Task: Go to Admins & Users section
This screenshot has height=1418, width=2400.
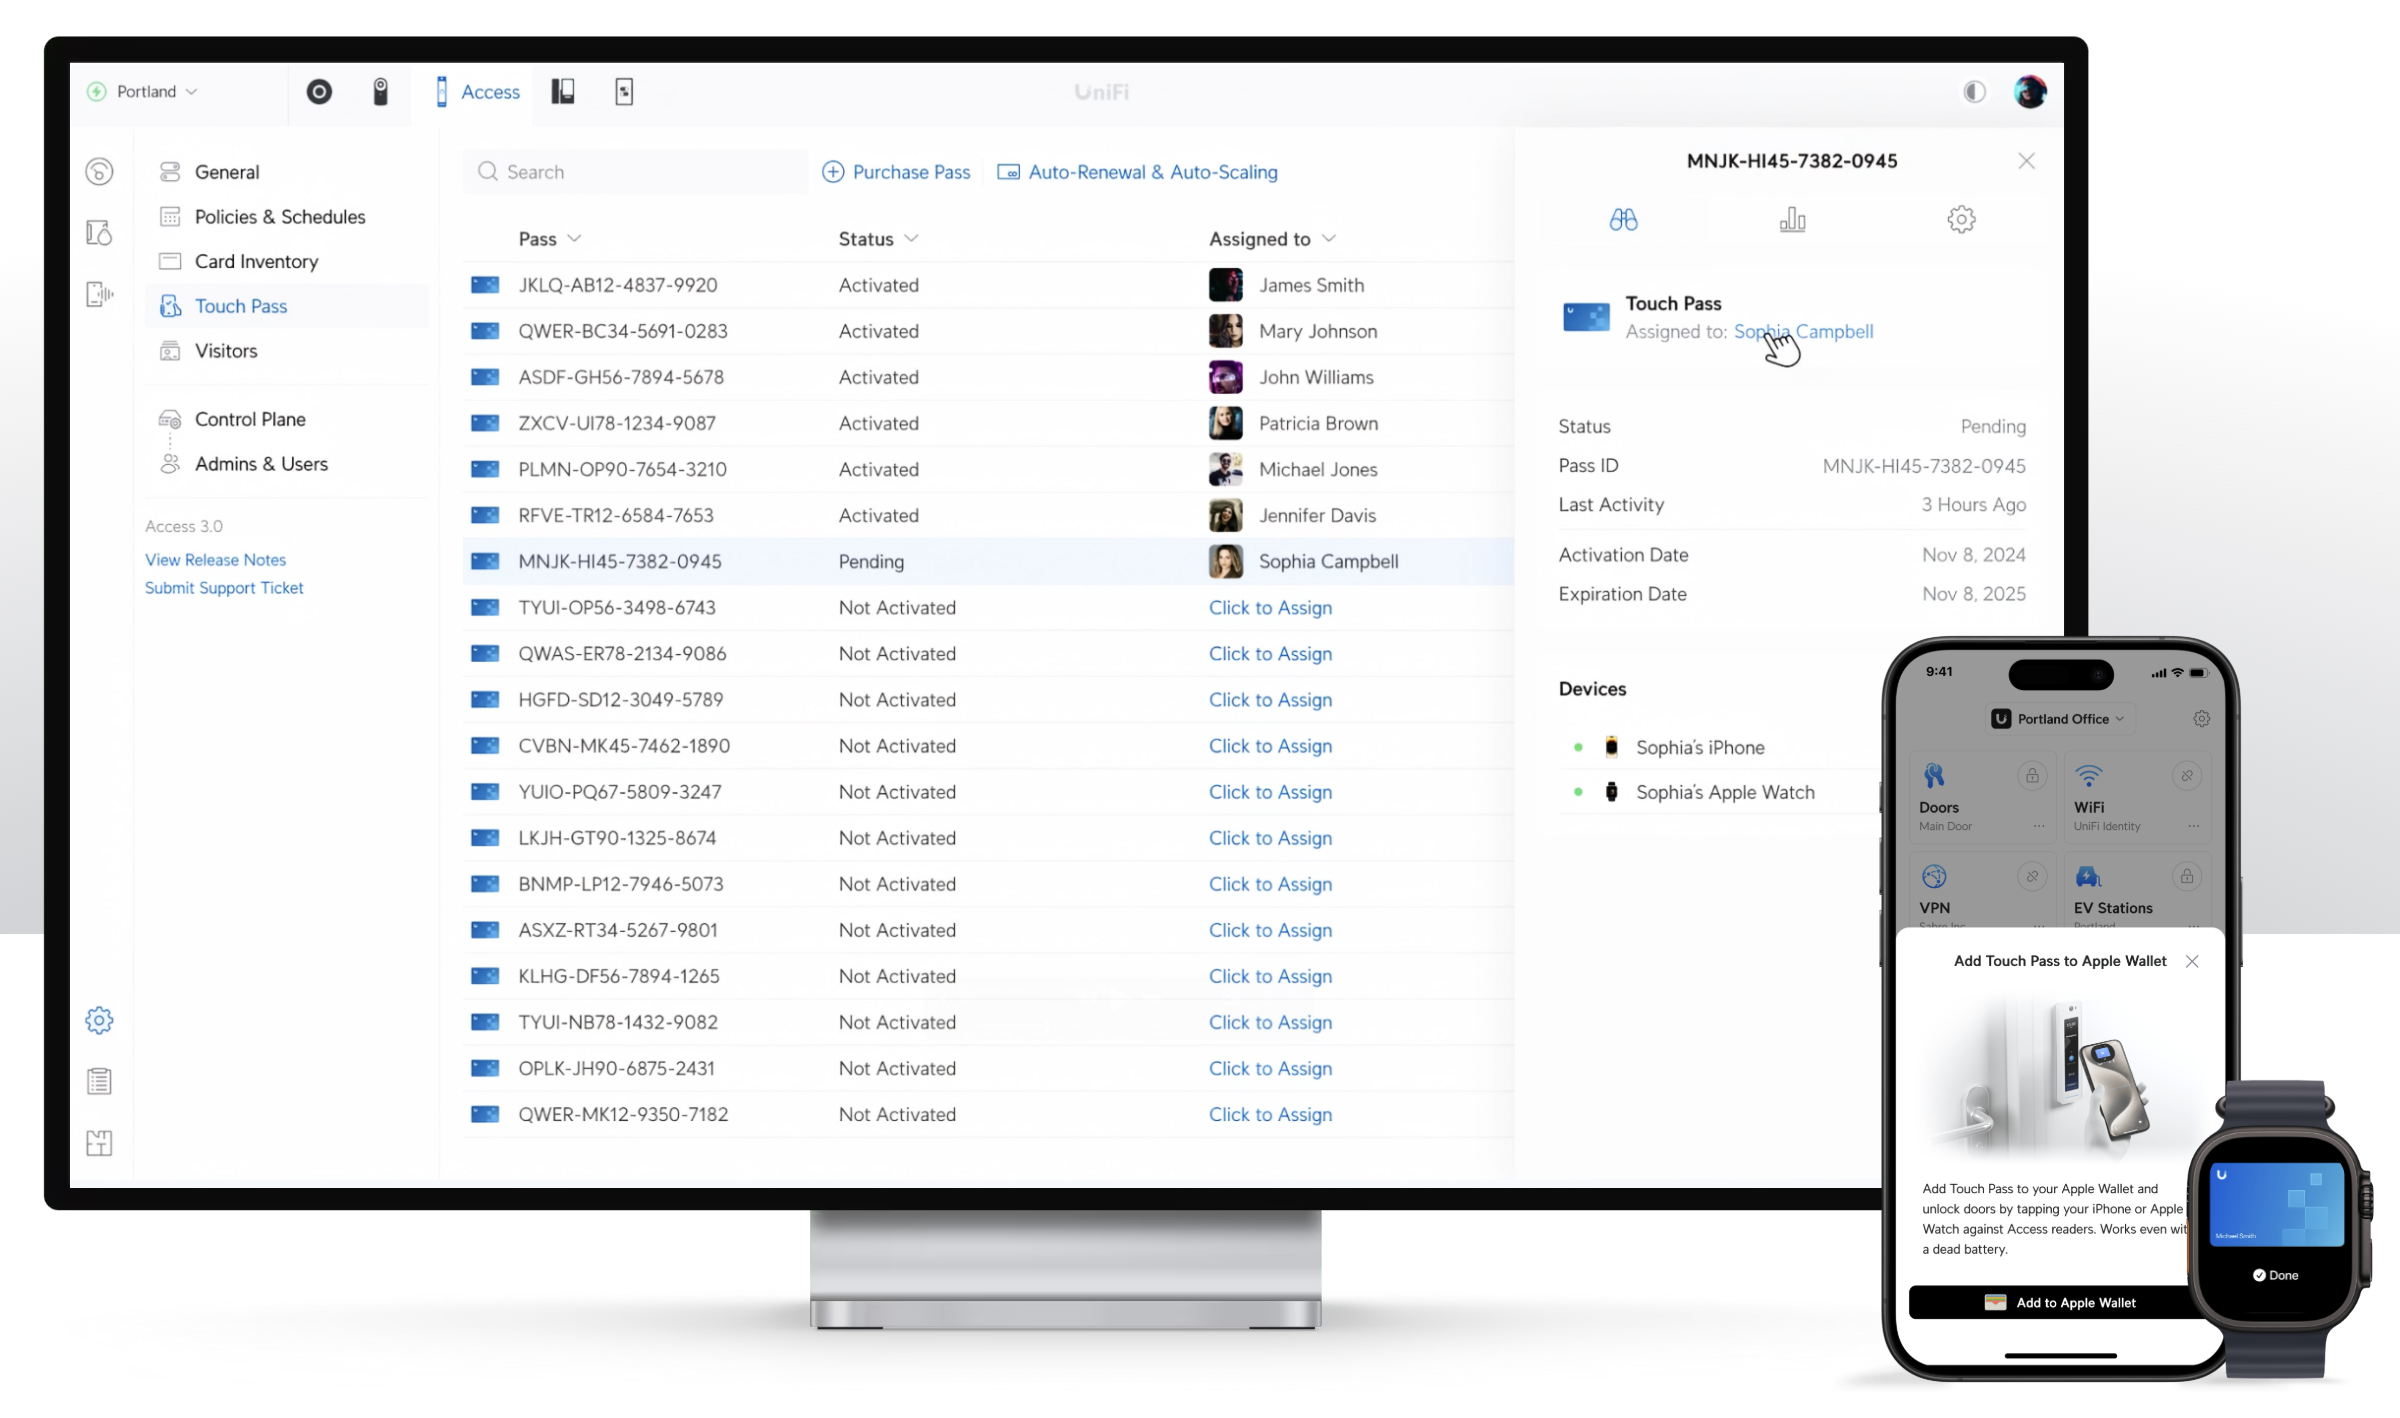Action: 261,464
